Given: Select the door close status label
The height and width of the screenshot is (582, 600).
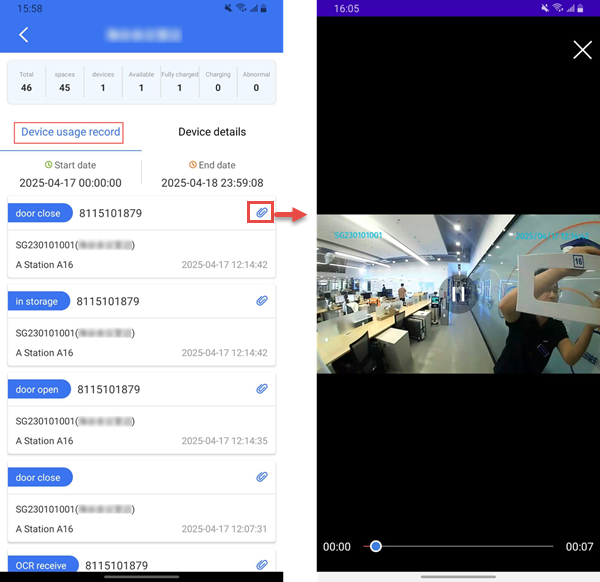Looking at the screenshot, I should 39,213.
